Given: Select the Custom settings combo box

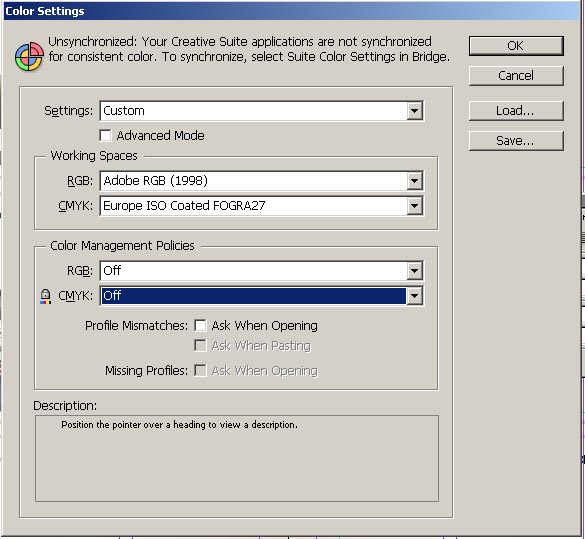Looking at the screenshot, I should (261, 111).
